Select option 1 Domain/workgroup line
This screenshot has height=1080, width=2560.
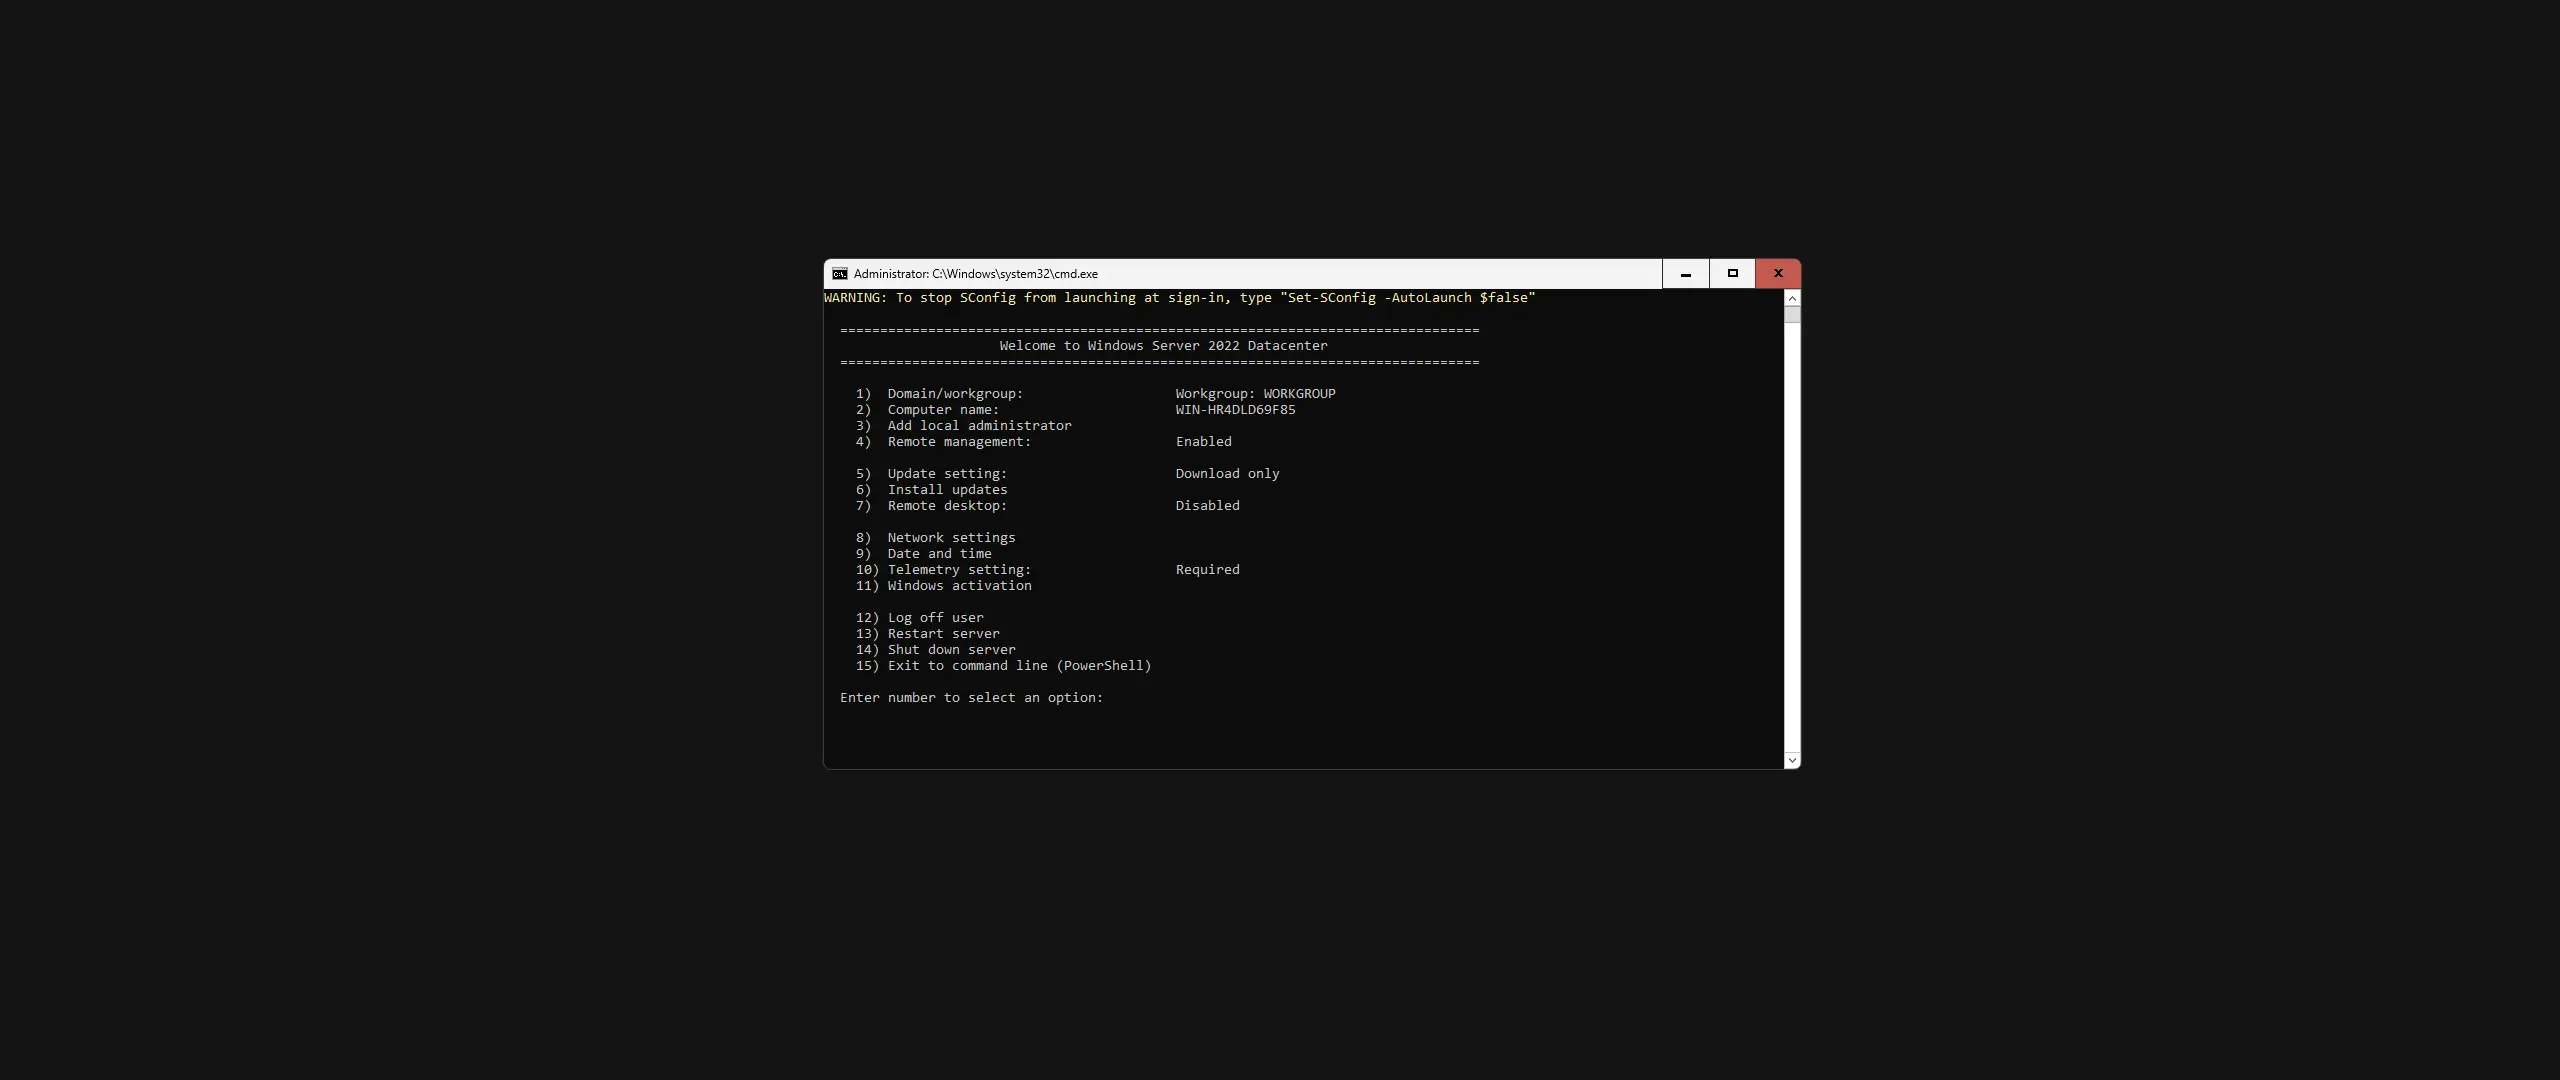click(x=940, y=393)
